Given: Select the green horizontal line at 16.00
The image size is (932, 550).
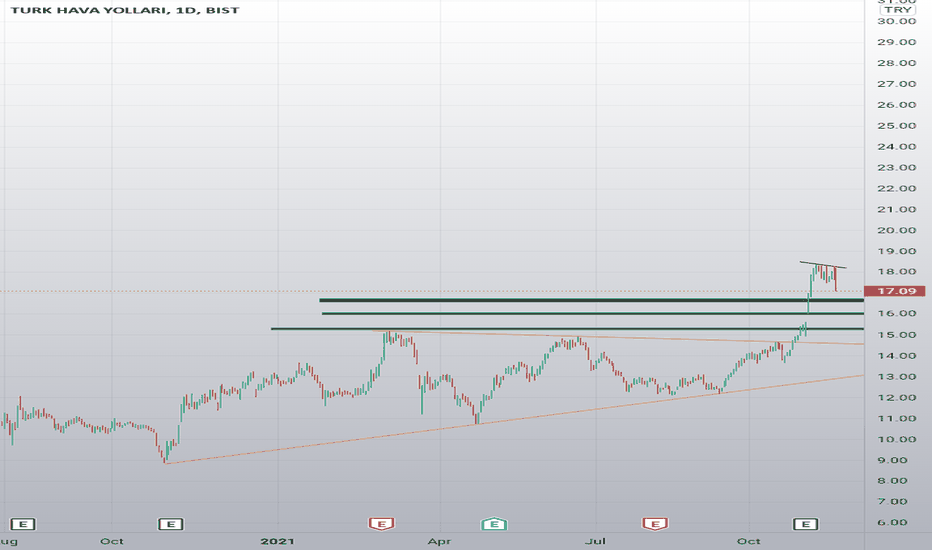Looking at the screenshot, I should click(x=593, y=313).
